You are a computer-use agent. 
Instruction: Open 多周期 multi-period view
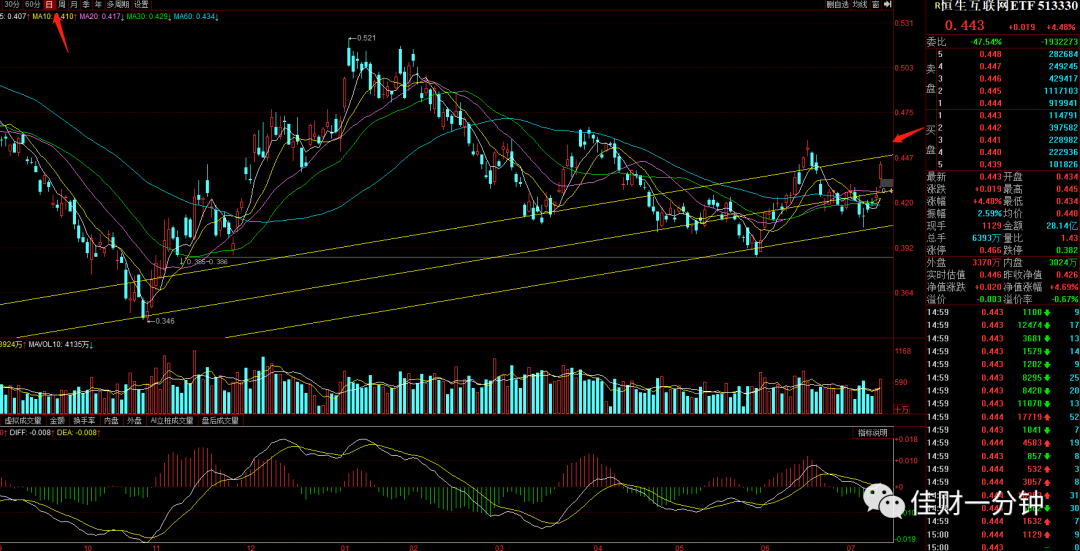point(118,4)
